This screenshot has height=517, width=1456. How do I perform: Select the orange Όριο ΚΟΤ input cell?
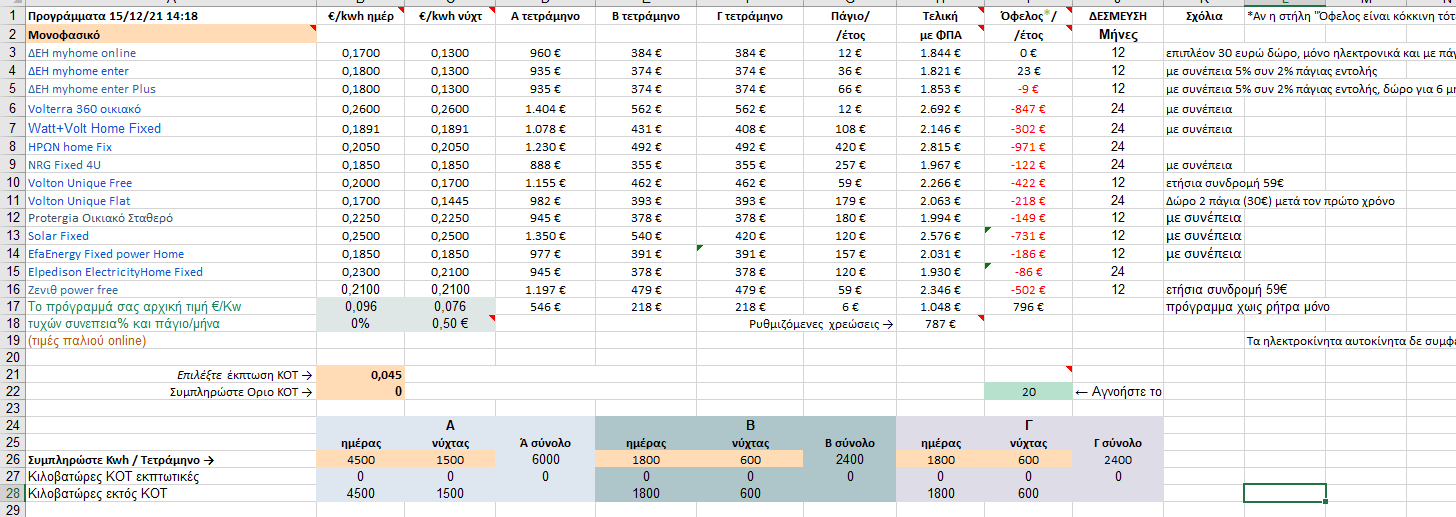pyautogui.click(x=360, y=392)
